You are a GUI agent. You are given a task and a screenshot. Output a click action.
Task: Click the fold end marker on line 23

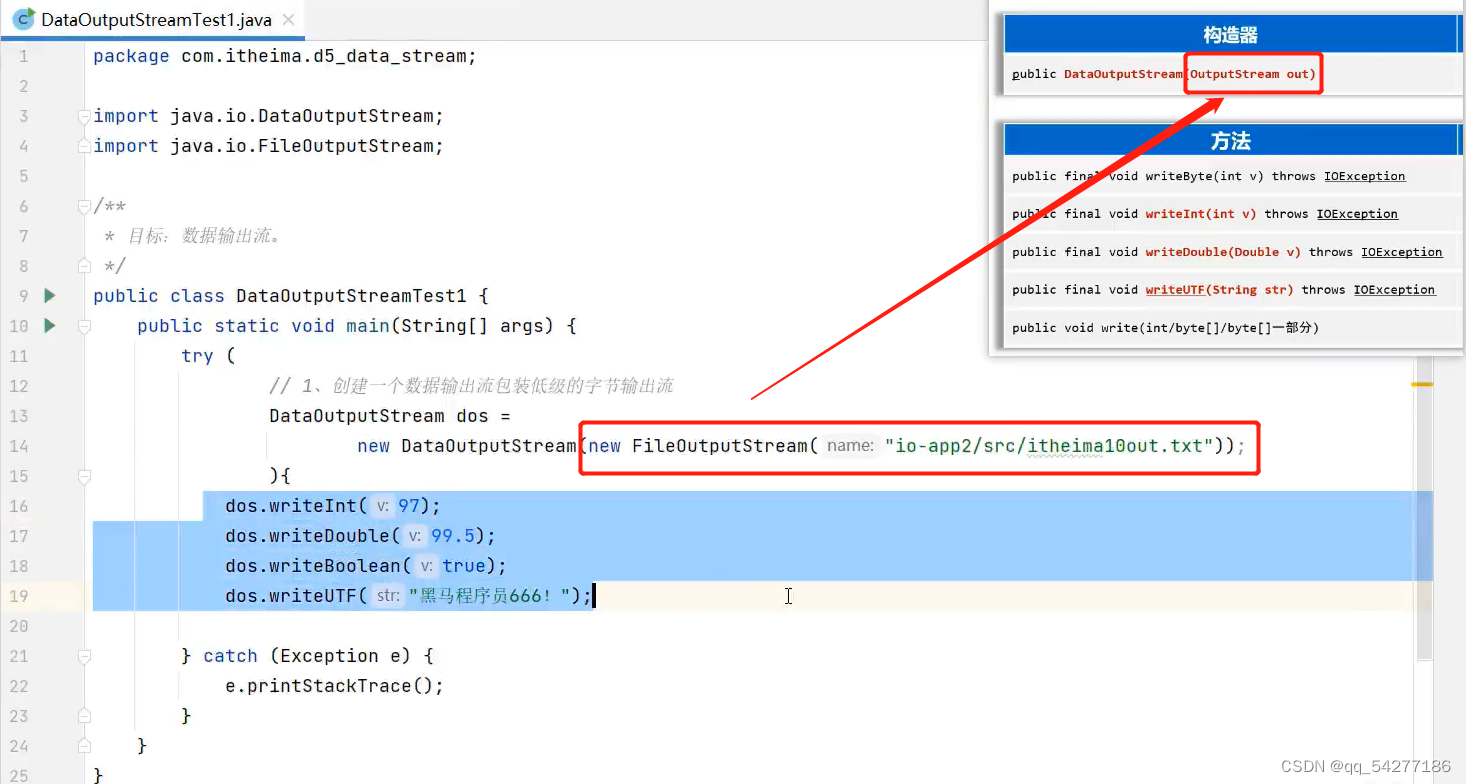click(85, 716)
